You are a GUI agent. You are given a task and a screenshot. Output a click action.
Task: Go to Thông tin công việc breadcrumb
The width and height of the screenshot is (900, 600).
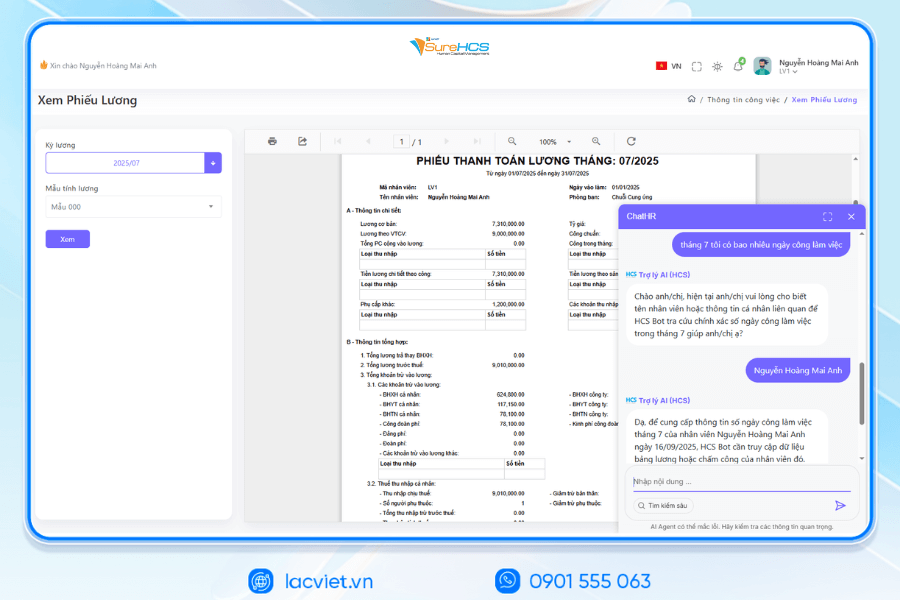tap(744, 100)
